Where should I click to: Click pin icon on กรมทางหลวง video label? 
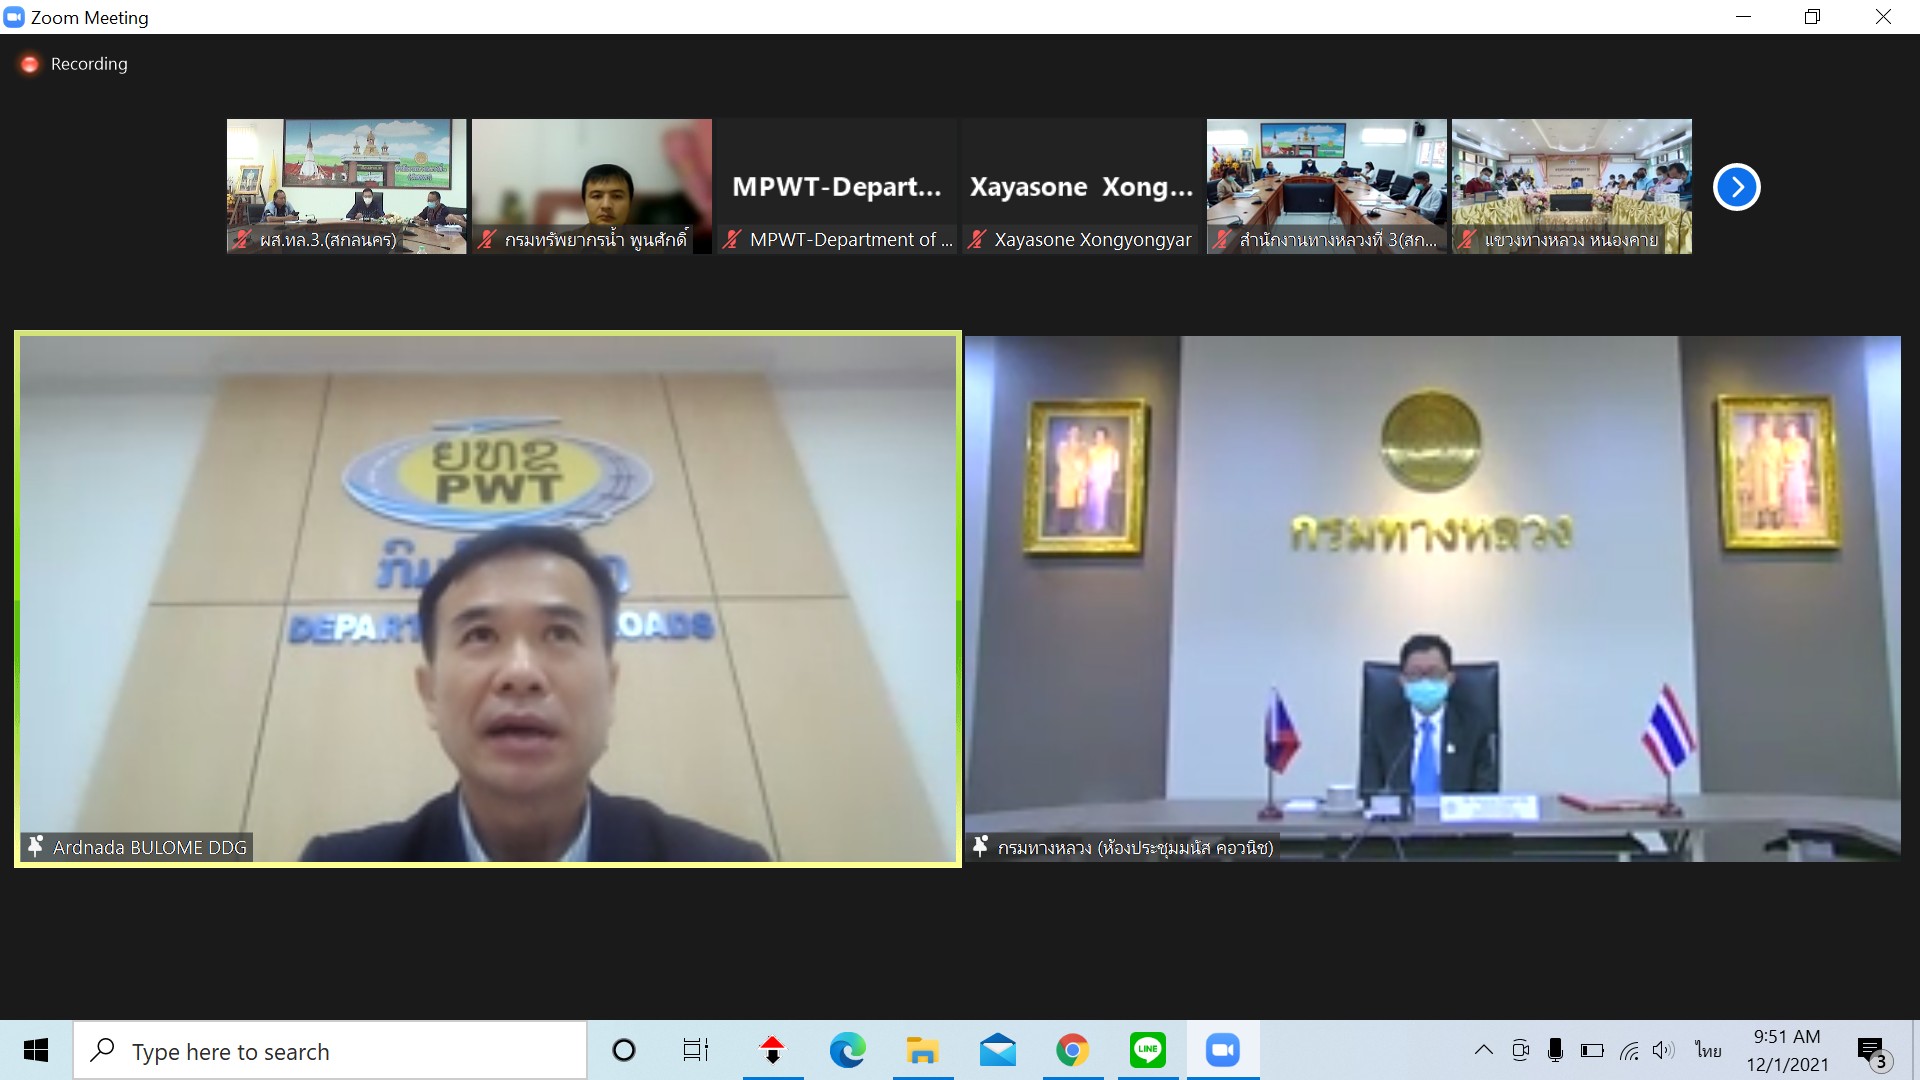980,847
